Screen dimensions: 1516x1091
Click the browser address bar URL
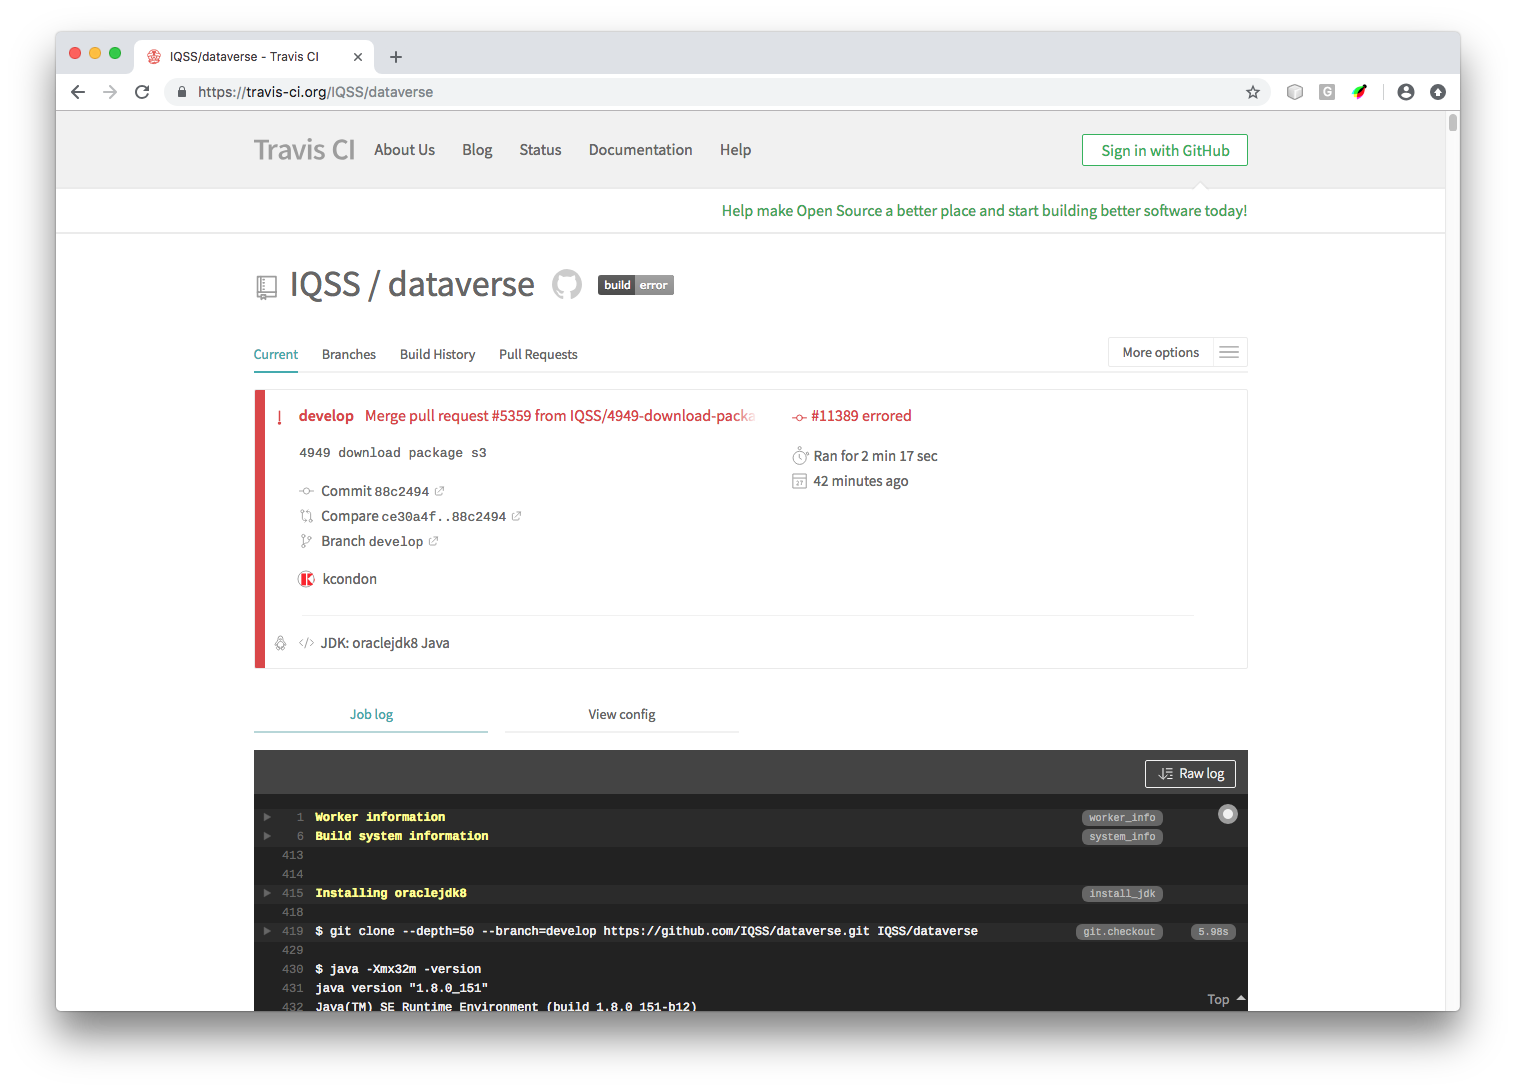tap(315, 92)
